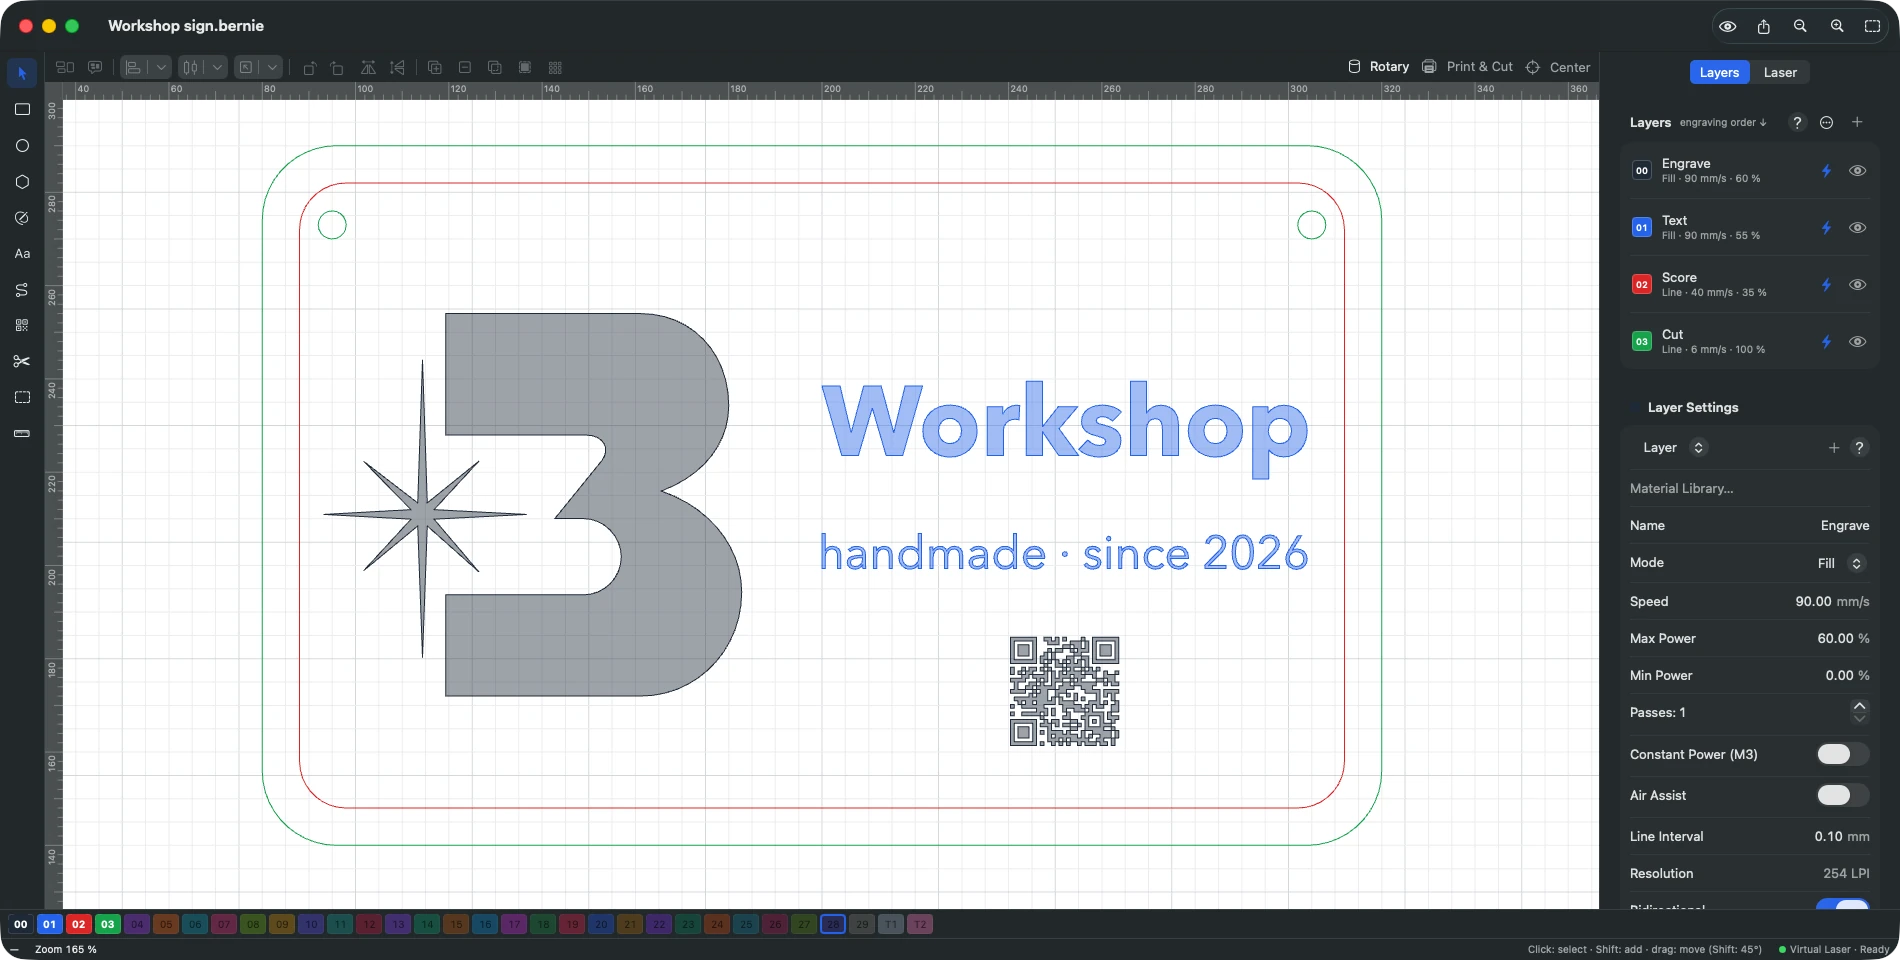The height and width of the screenshot is (960, 1900).
Task: Pick the path drawing tool
Action: 22,289
